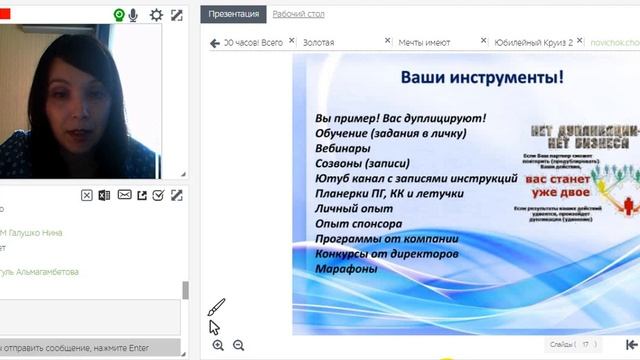Image resolution: width=640 pixels, height=360 pixels.
Task: Jump to the first slide arrow icon
Action: point(631,345)
